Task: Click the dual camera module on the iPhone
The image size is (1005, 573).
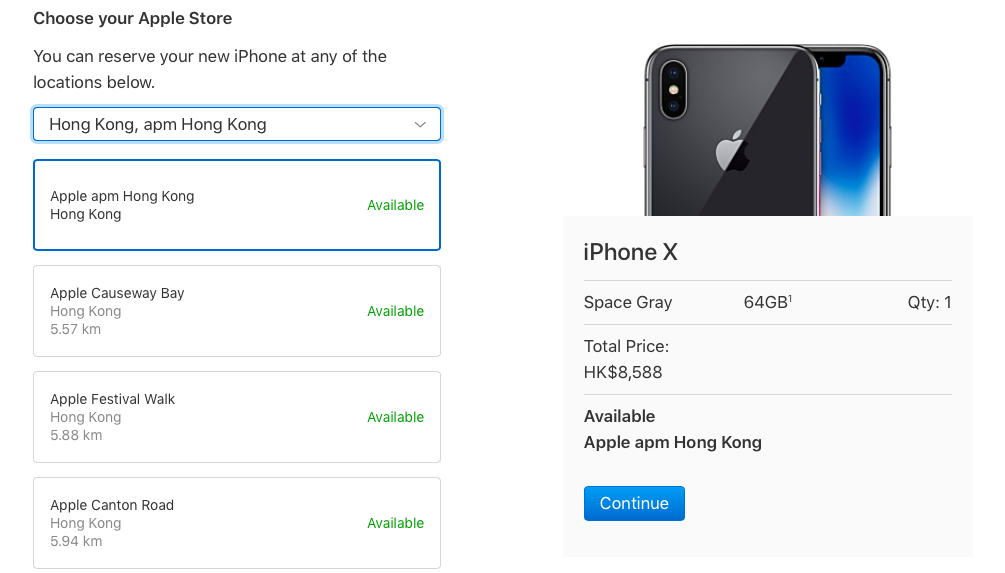Action: 672,89
